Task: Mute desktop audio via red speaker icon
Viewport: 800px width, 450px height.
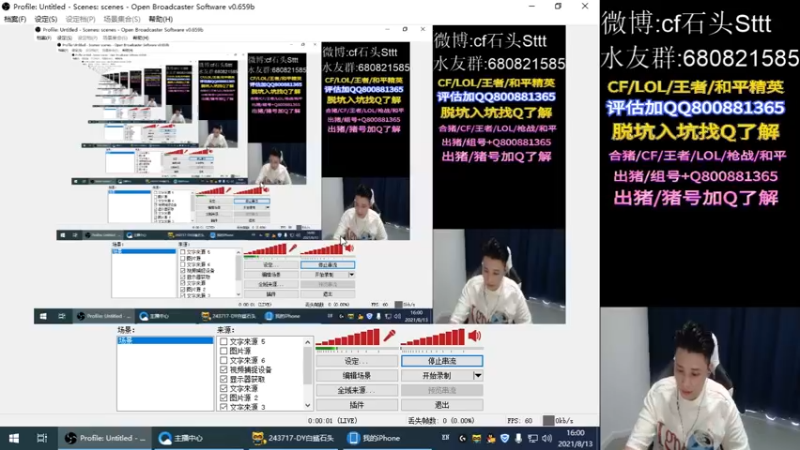Action: (x=474, y=335)
